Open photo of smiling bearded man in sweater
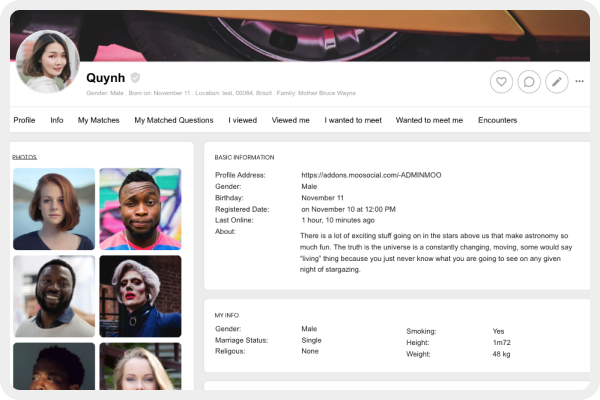 pos(54,296)
